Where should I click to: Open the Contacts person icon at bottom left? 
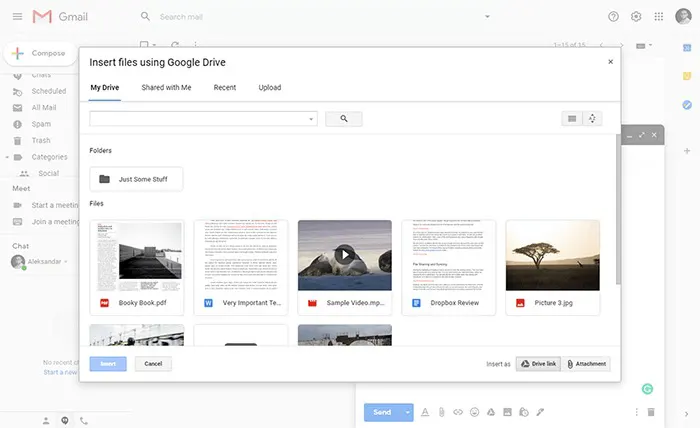[x=46, y=420]
